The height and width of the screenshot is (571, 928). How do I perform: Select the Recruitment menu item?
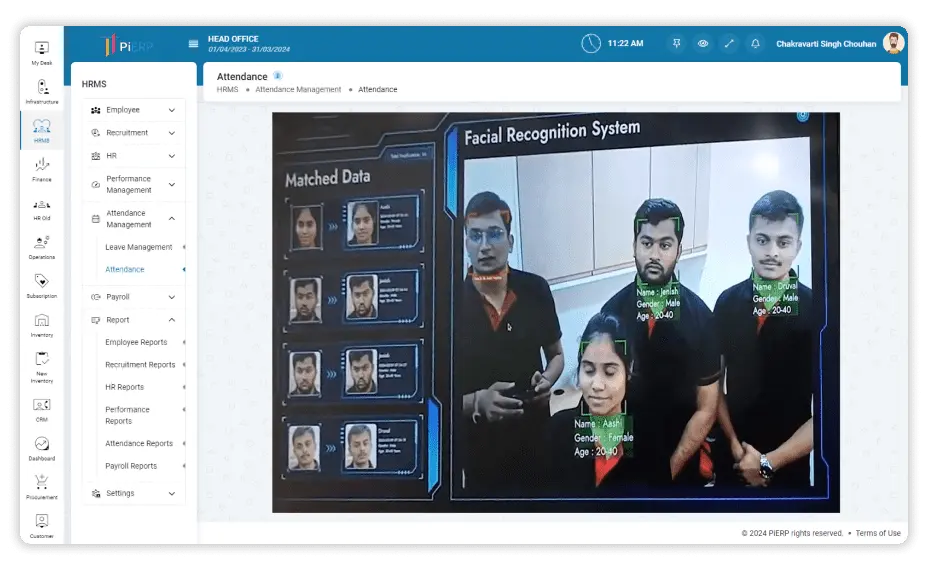tap(134, 133)
